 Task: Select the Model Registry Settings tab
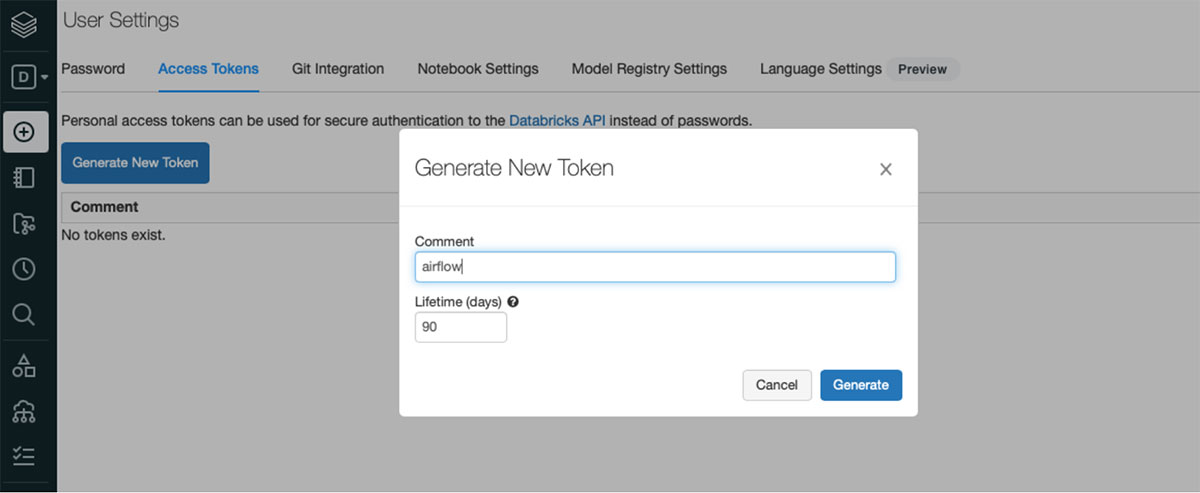(649, 69)
